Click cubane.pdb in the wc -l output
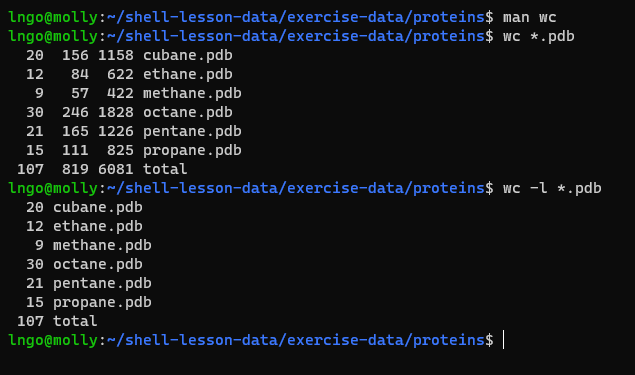Viewport: 635px width, 375px height. 98,207
